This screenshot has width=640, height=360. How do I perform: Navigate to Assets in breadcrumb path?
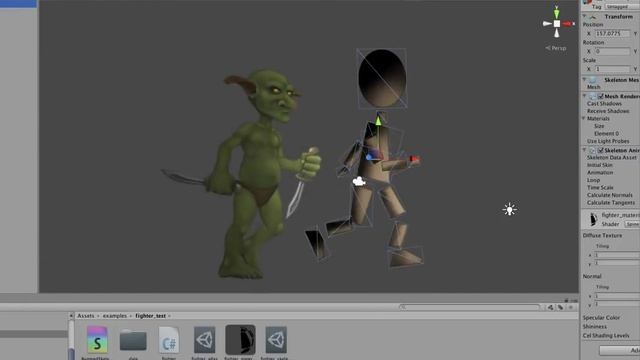[x=86, y=316]
